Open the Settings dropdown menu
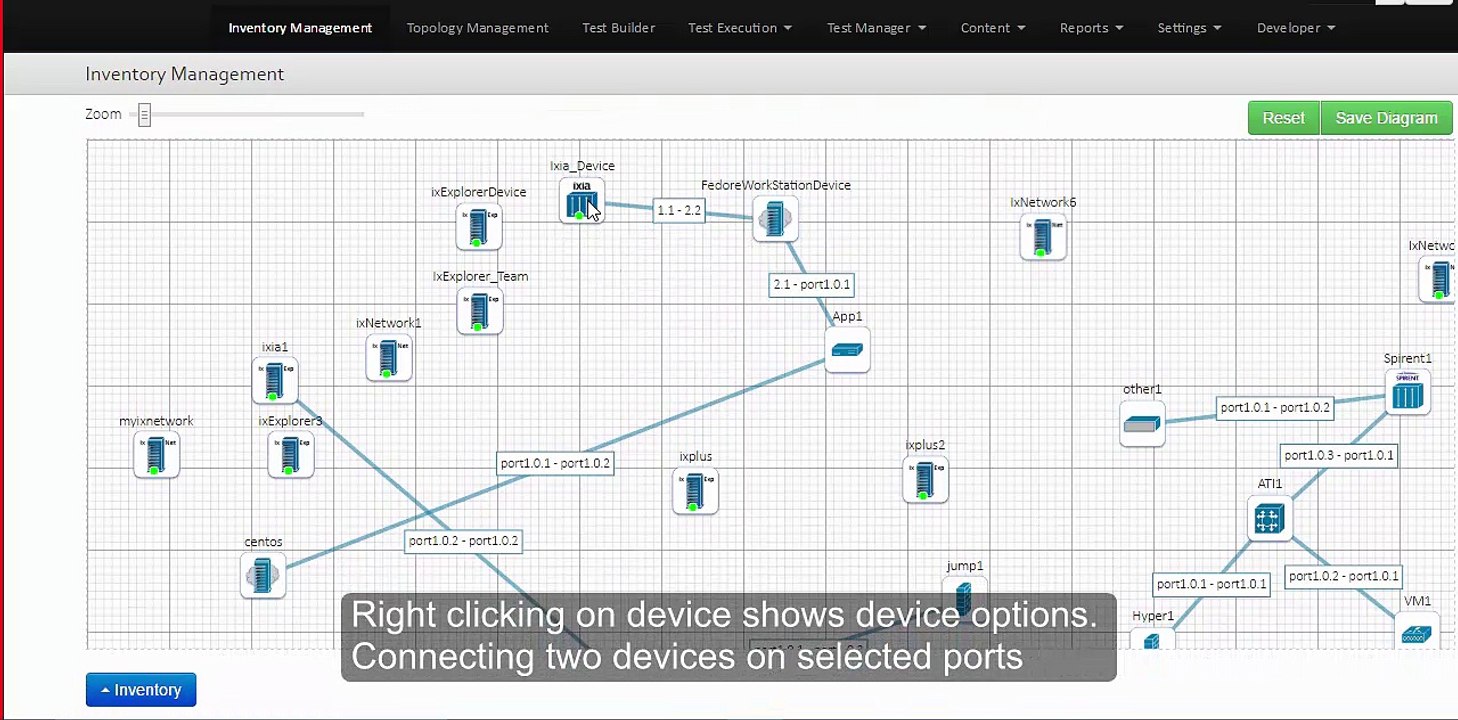1458x720 pixels. [x=1189, y=28]
